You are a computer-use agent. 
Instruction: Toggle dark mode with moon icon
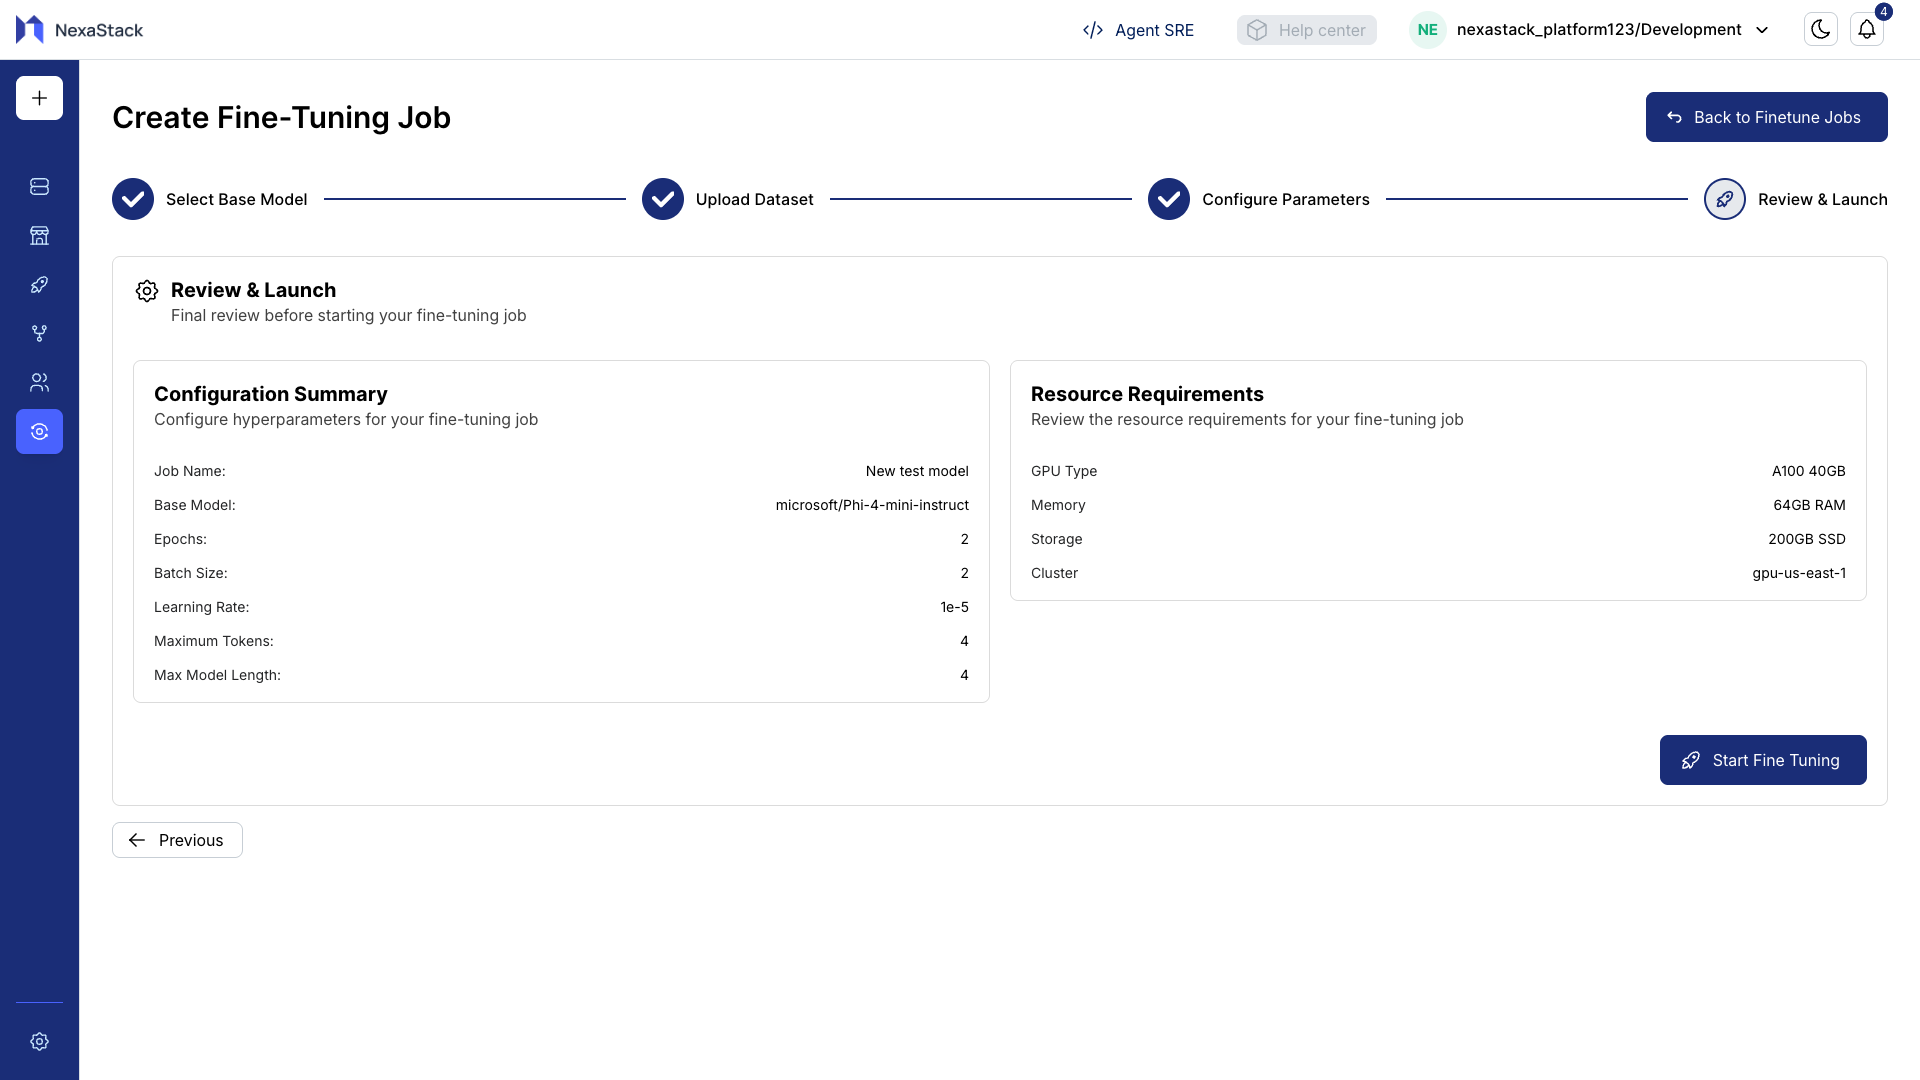(1820, 30)
